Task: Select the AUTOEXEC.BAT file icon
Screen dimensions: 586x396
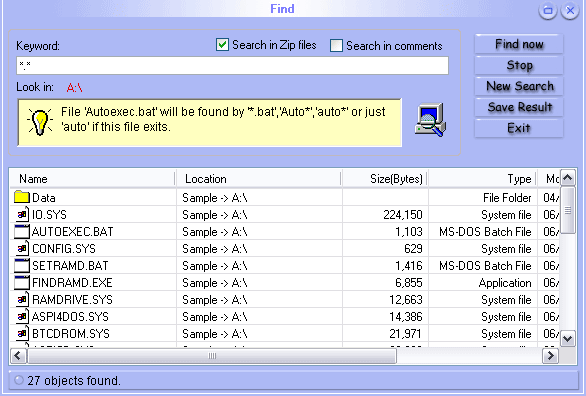Action: click(22, 231)
